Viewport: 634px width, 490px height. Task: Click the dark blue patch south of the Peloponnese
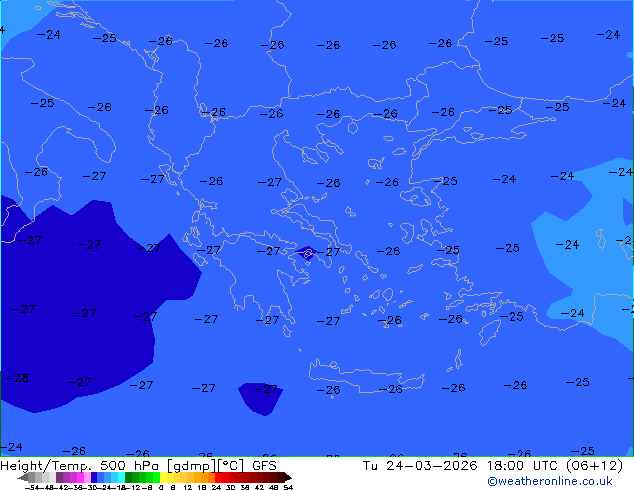coord(261,399)
